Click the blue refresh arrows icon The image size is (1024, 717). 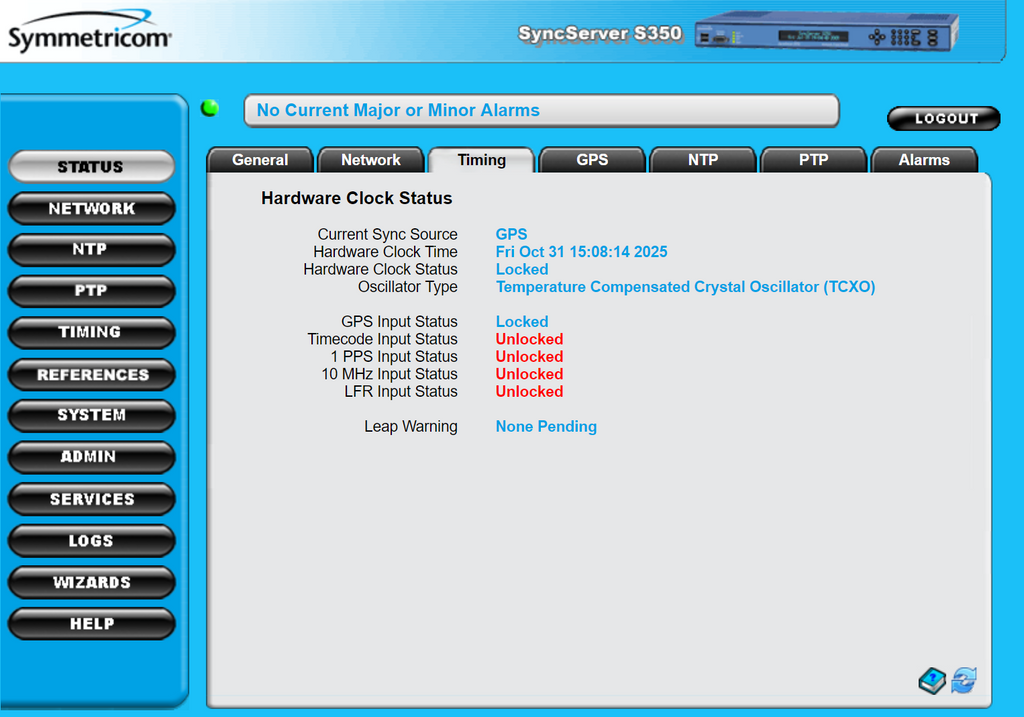[963, 681]
